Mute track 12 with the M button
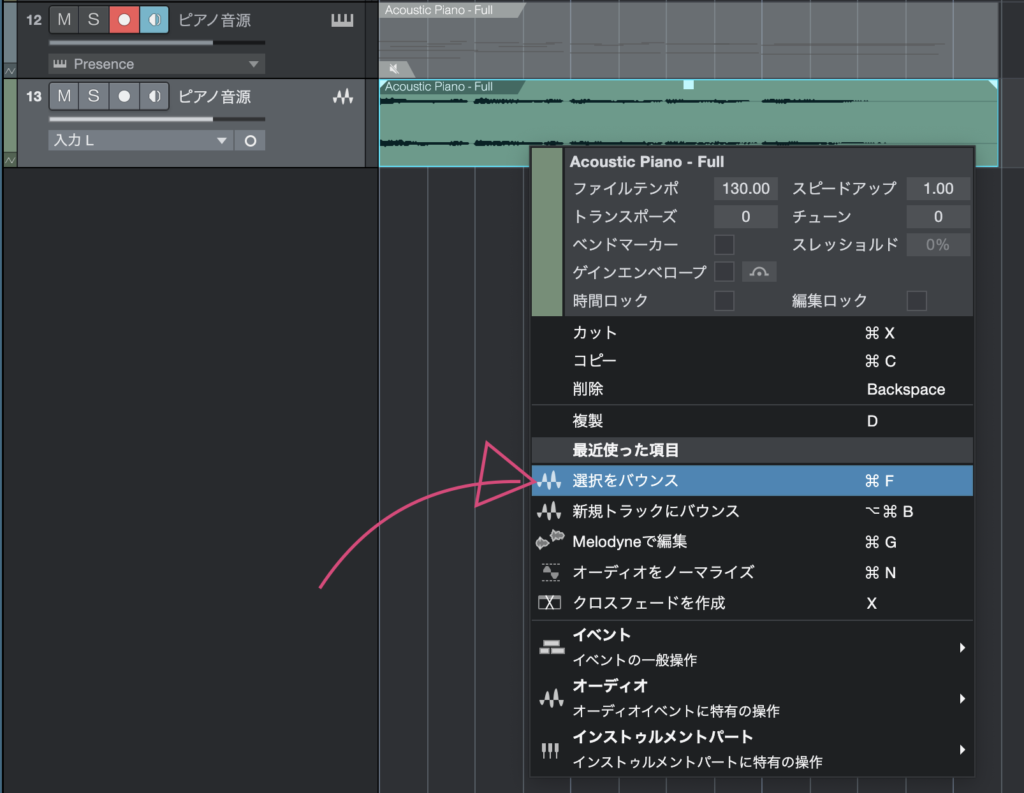This screenshot has width=1024, height=793. pyautogui.click(x=64, y=19)
